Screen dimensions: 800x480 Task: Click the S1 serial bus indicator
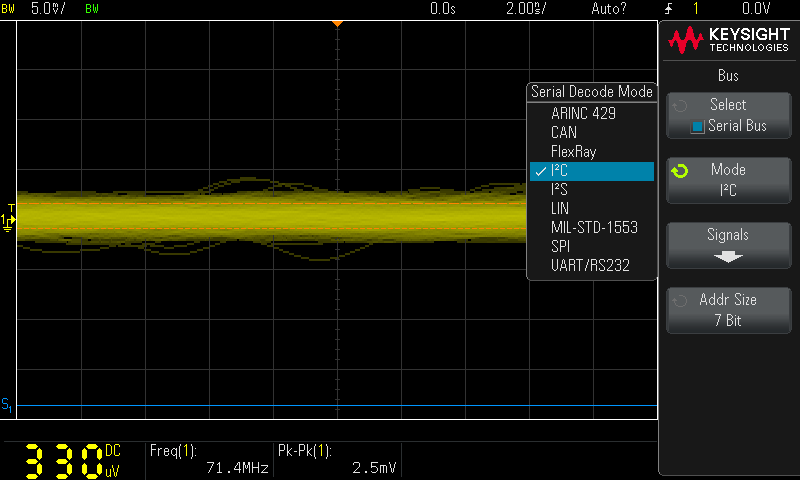coord(7,404)
